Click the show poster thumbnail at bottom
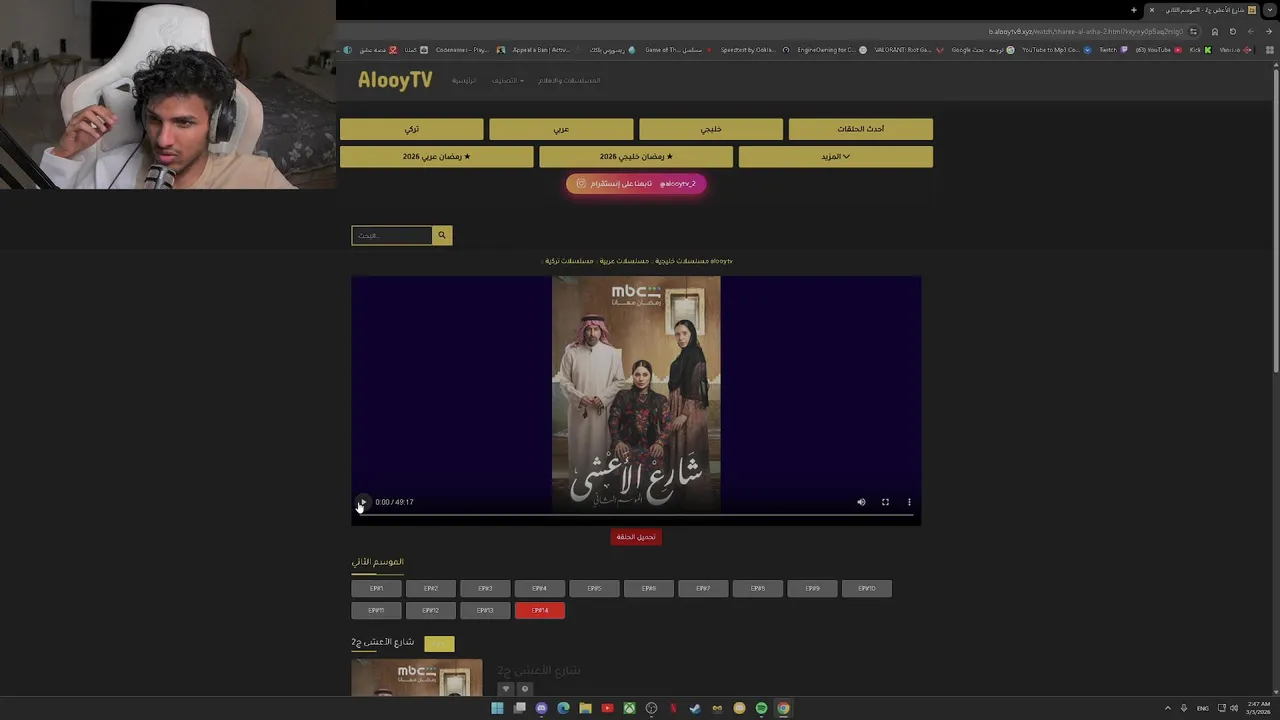This screenshot has height=720, width=1280. [417, 677]
